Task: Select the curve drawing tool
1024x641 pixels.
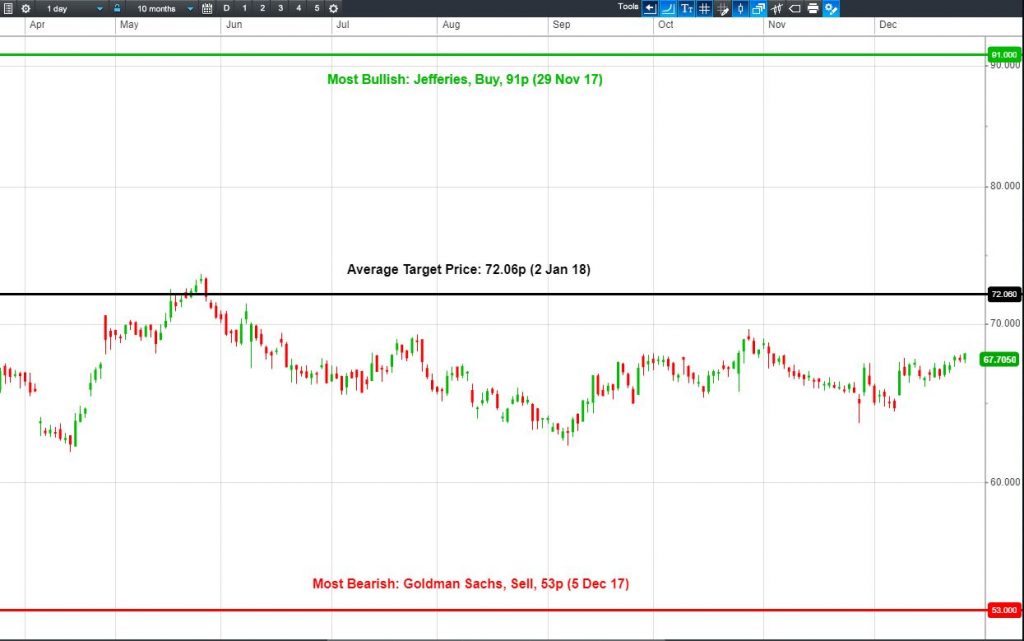Action: pos(668,8)
